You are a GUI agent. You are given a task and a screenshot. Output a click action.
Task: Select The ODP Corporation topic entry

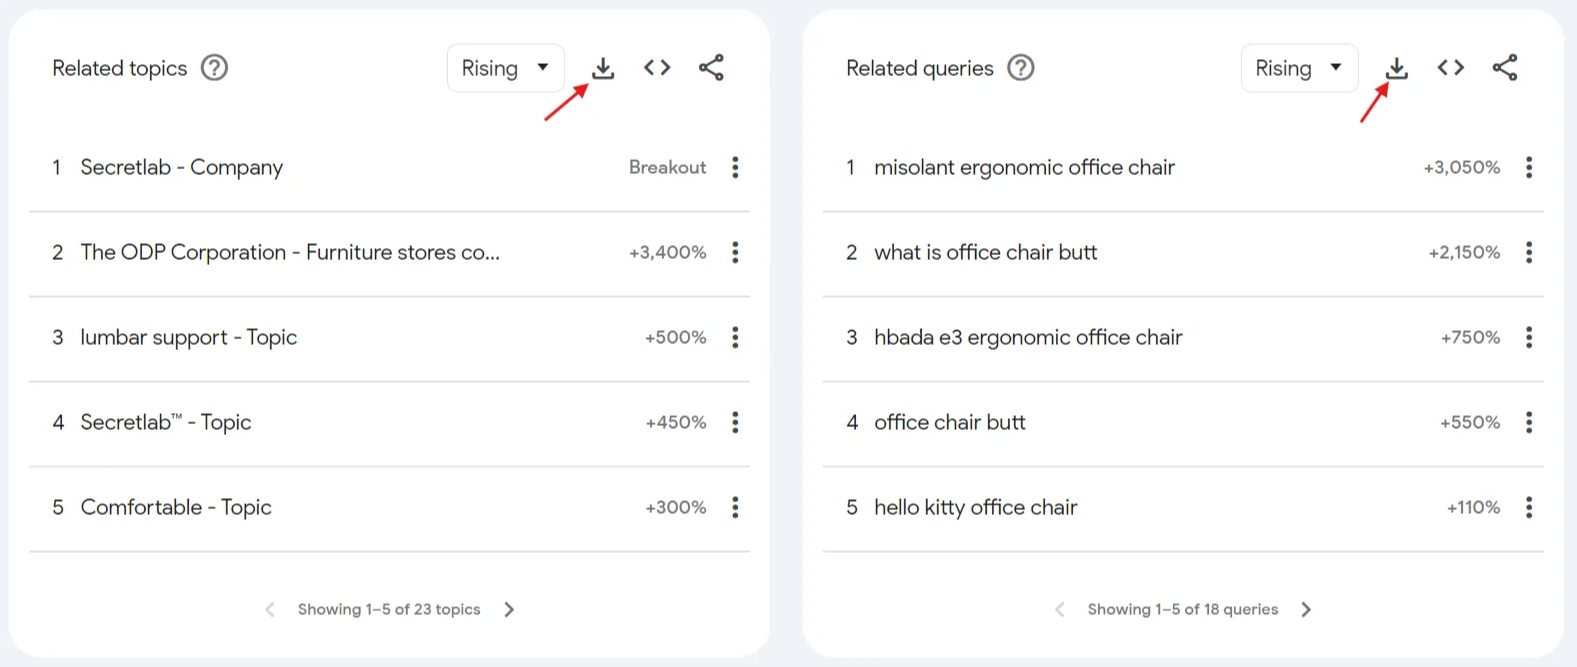(290, 252)
